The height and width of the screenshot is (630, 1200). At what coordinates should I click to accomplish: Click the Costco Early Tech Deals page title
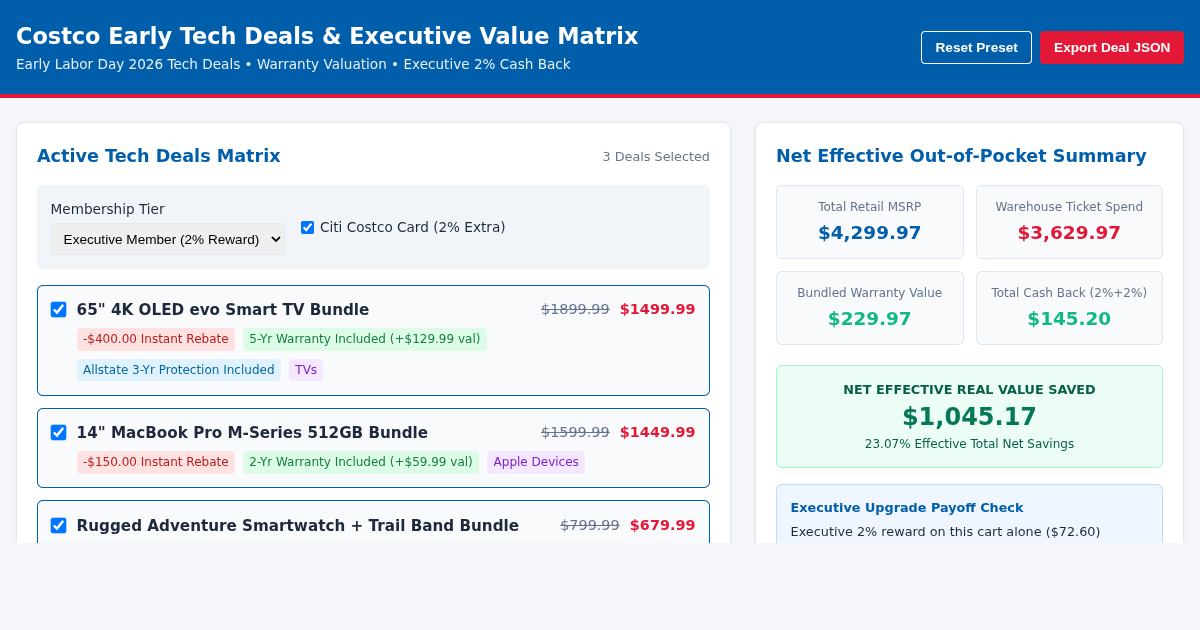pyautogui.click(x=327, y=36)
